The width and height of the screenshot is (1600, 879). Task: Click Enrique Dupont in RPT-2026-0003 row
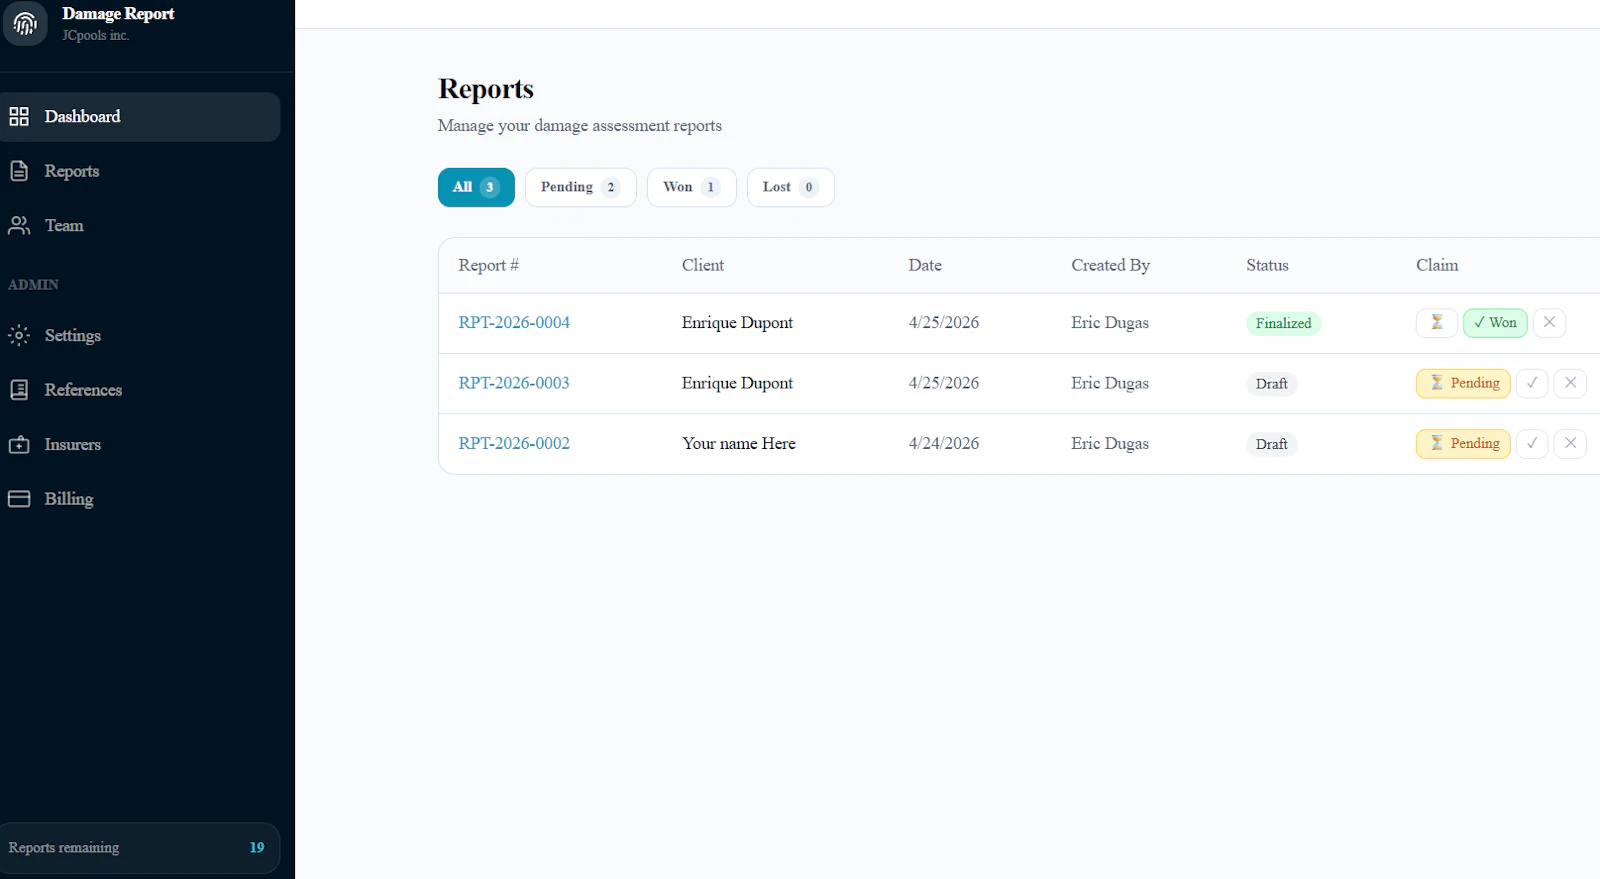[x=737, y=383]
